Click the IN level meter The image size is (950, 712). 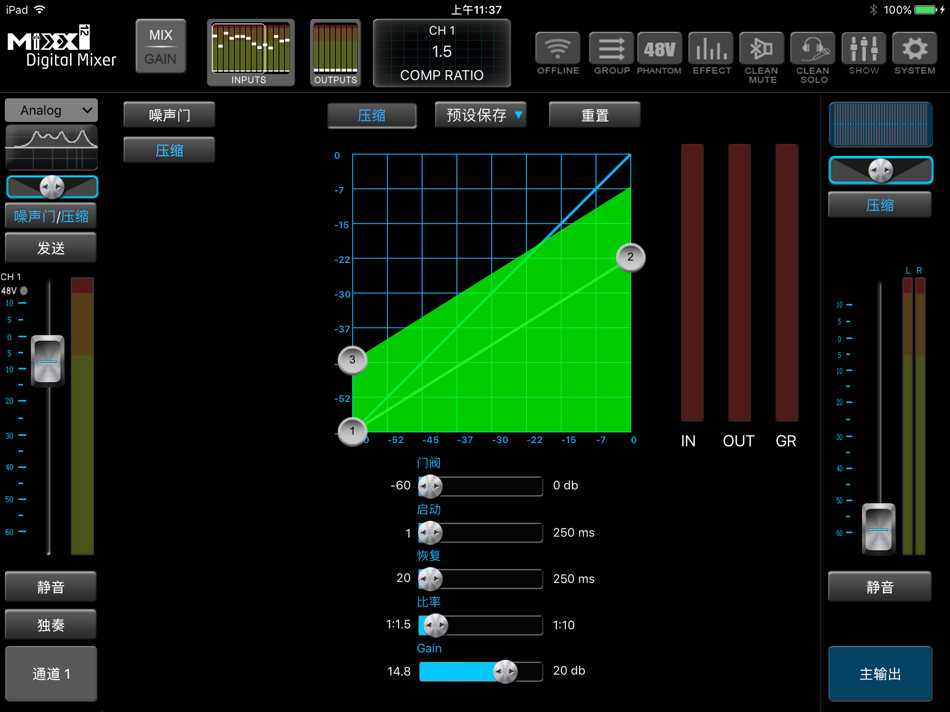692,283
